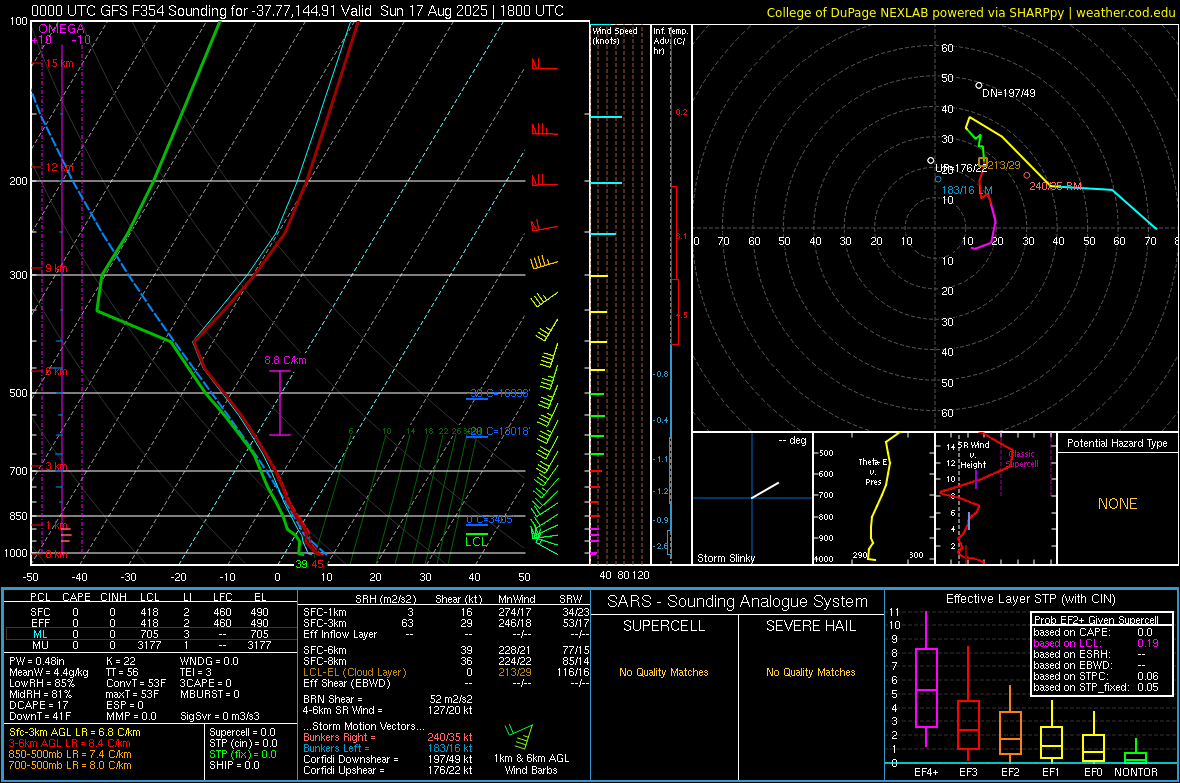Select the SFC parcel row
Viewport: 1180px width, 783px height.
[x=149, y=612]
